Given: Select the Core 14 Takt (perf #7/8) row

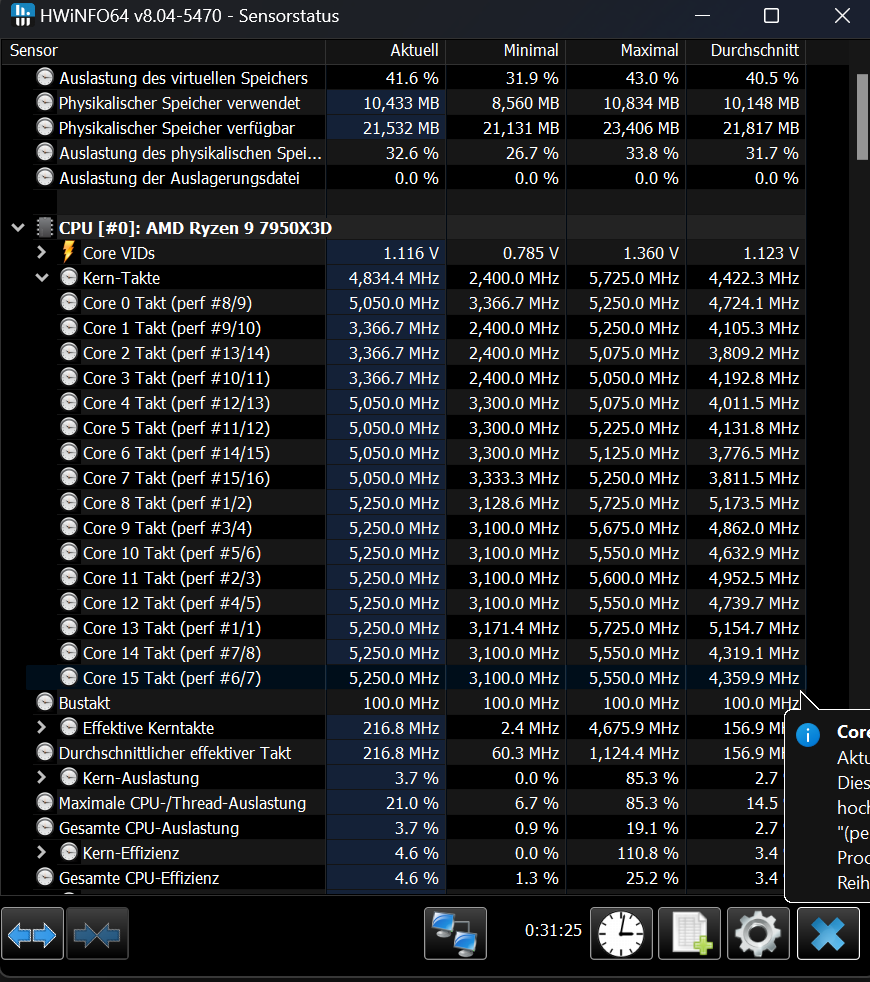Looking at the screenshot, I should [x=416, y=653].
